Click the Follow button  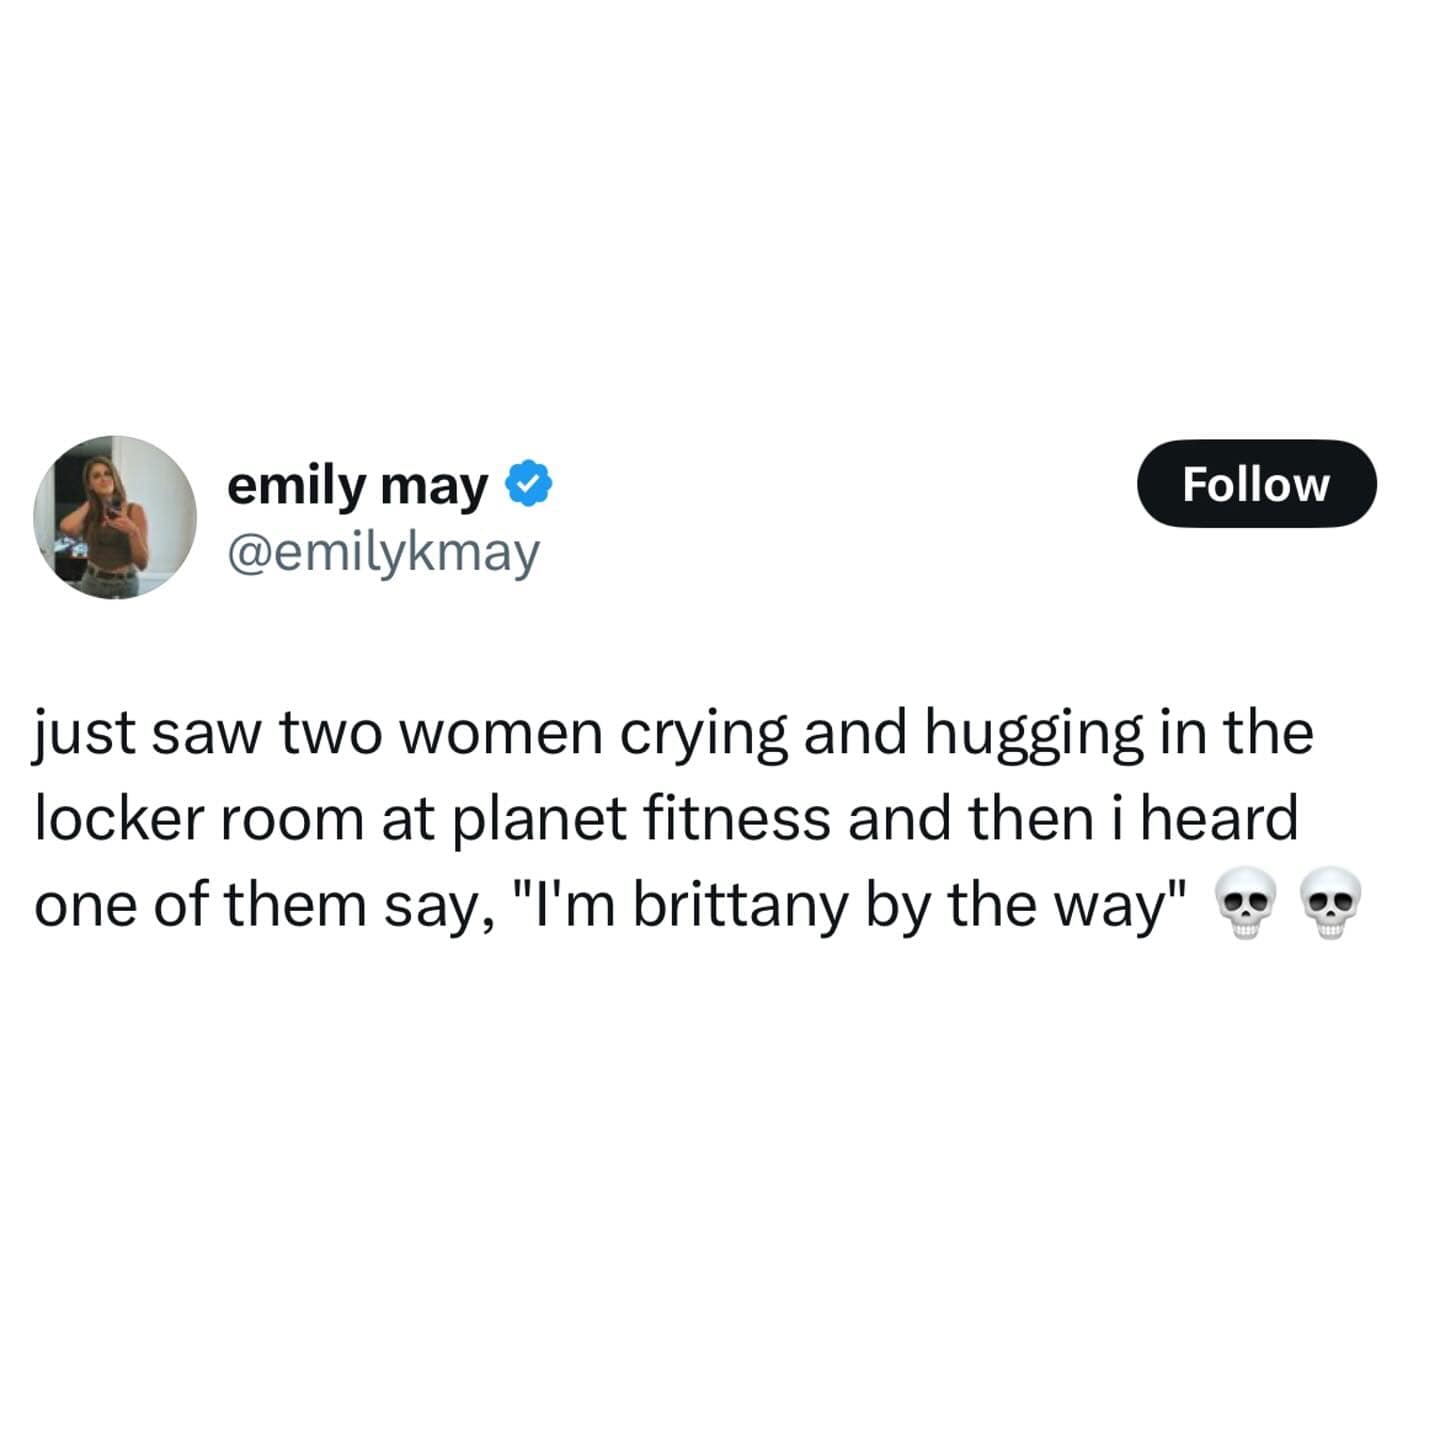click(1256, 484)
